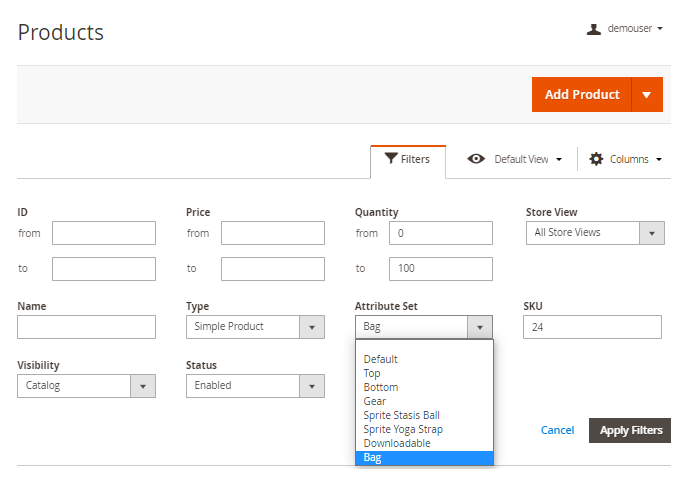Click the funnel icon on Filters tab

(390, 159)
